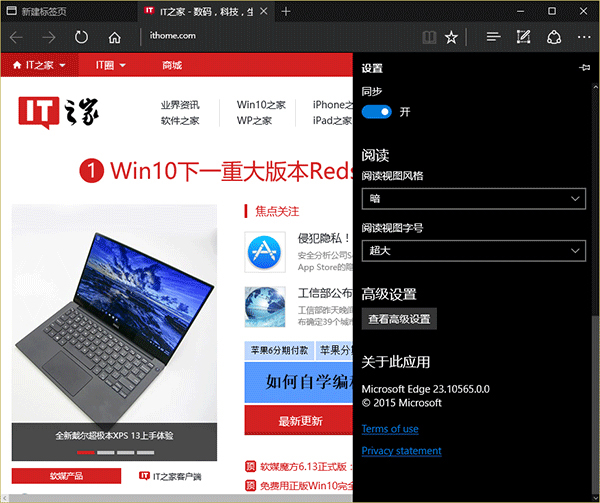Make a web note with pen icon
This screenshot has width=600, height=503.
[523, 37]
